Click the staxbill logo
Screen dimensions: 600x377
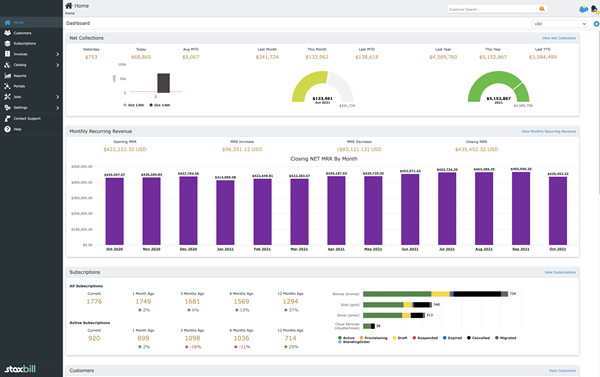[x=20, y=369]
